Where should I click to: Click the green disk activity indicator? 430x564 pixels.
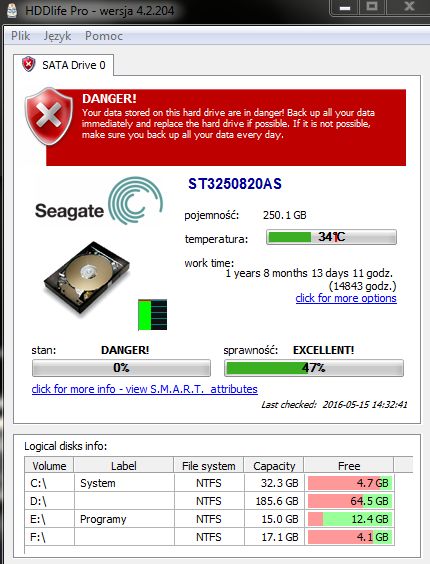[x=153, y=315]
